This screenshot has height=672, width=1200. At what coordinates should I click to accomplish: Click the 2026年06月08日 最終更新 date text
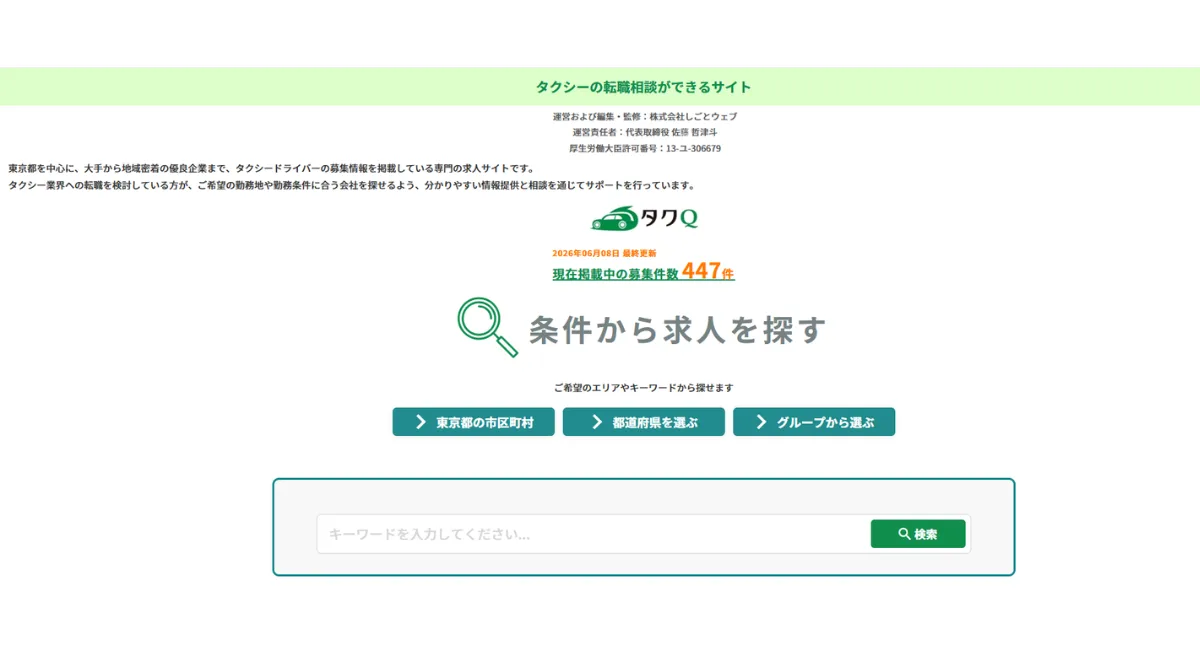(604, 253)
